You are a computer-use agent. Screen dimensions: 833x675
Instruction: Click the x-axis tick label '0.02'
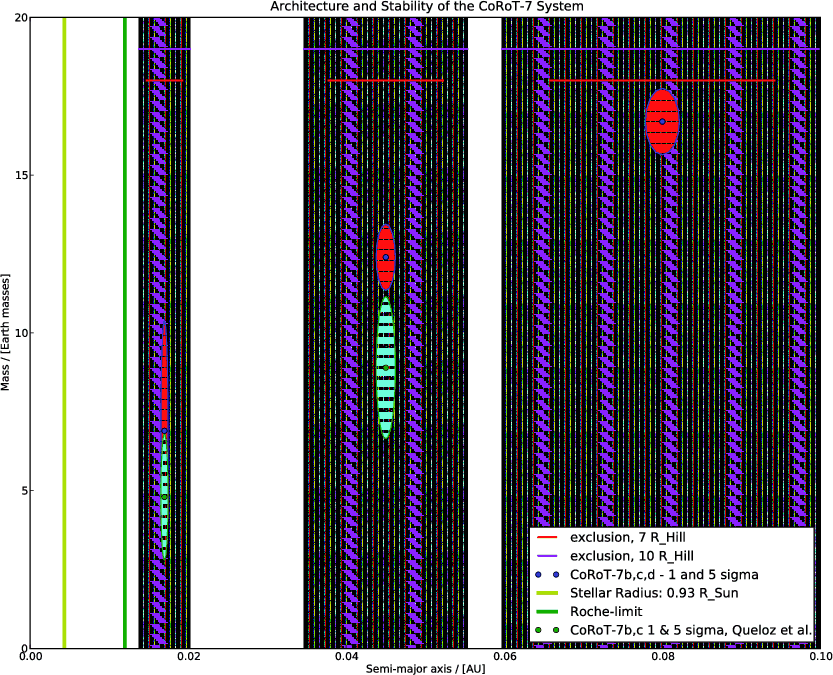tap(188, 657)
